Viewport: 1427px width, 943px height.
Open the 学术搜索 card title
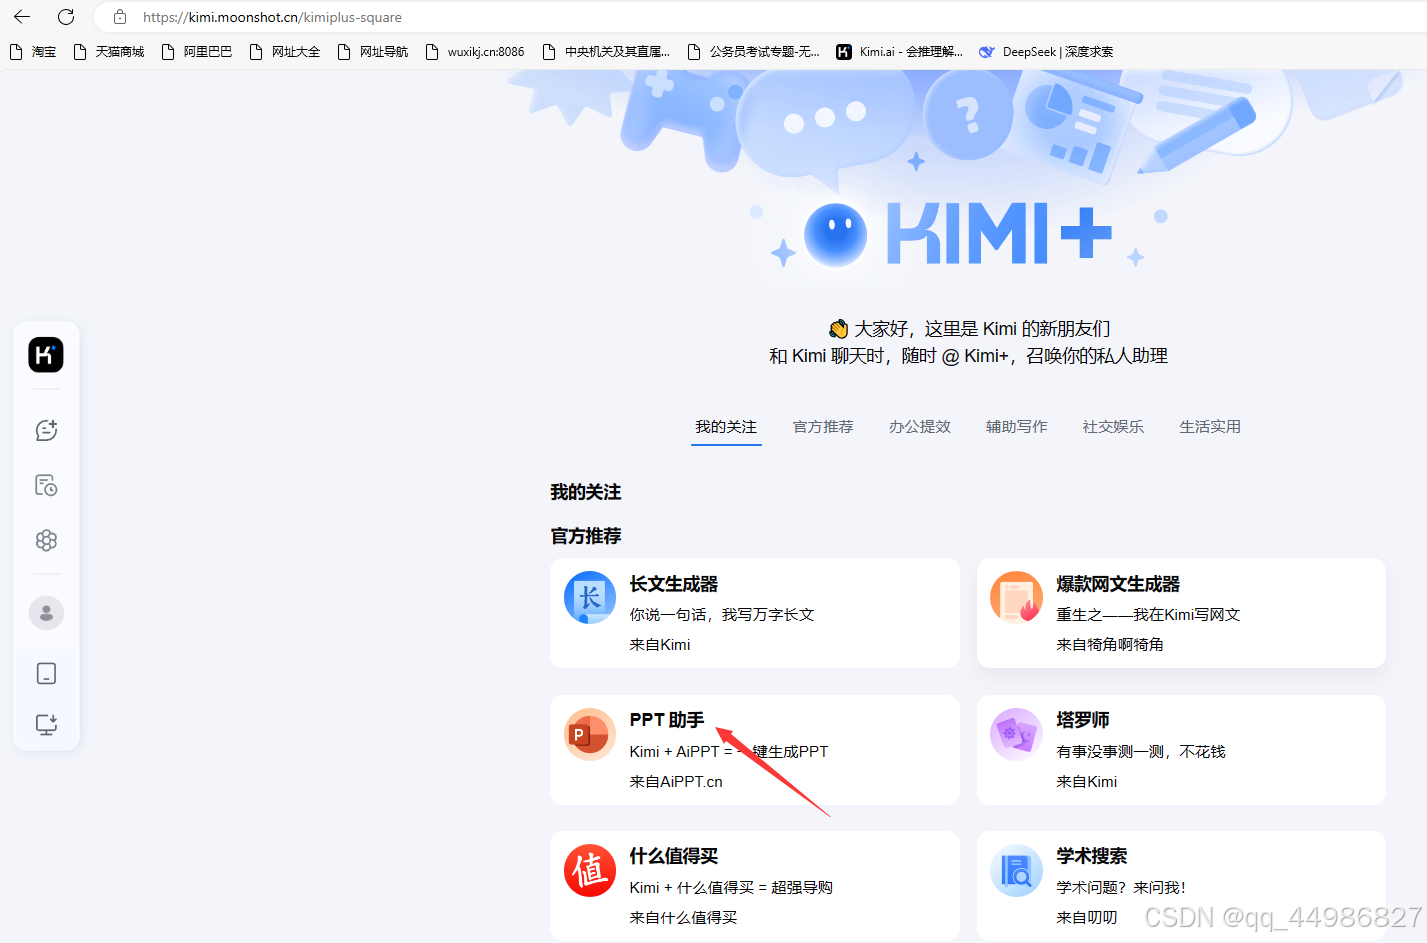coord(1092,856)
